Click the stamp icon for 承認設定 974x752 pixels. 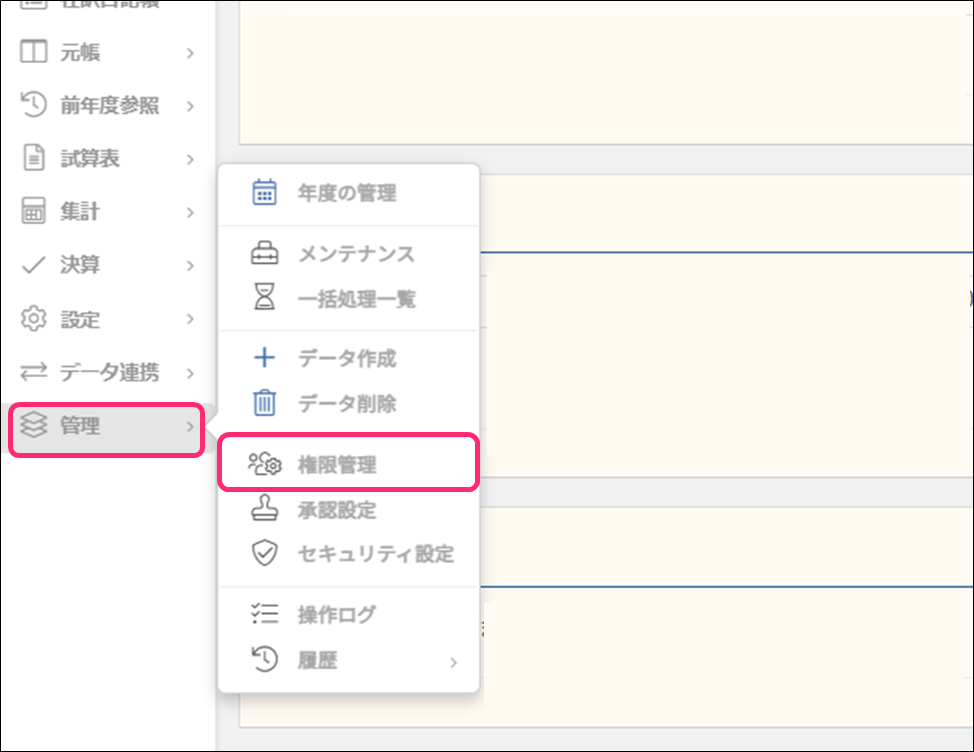[x=264, y=509]
